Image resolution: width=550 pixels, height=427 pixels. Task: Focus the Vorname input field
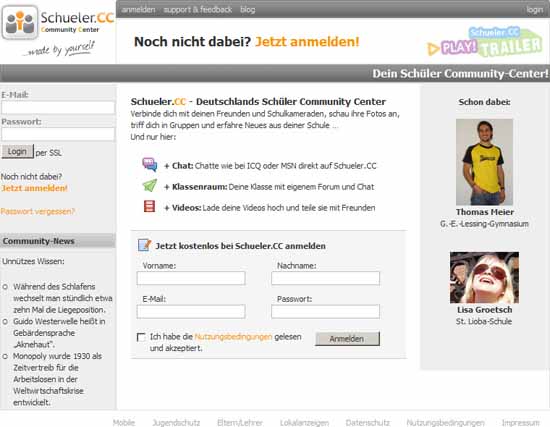(x=191, y=278)
